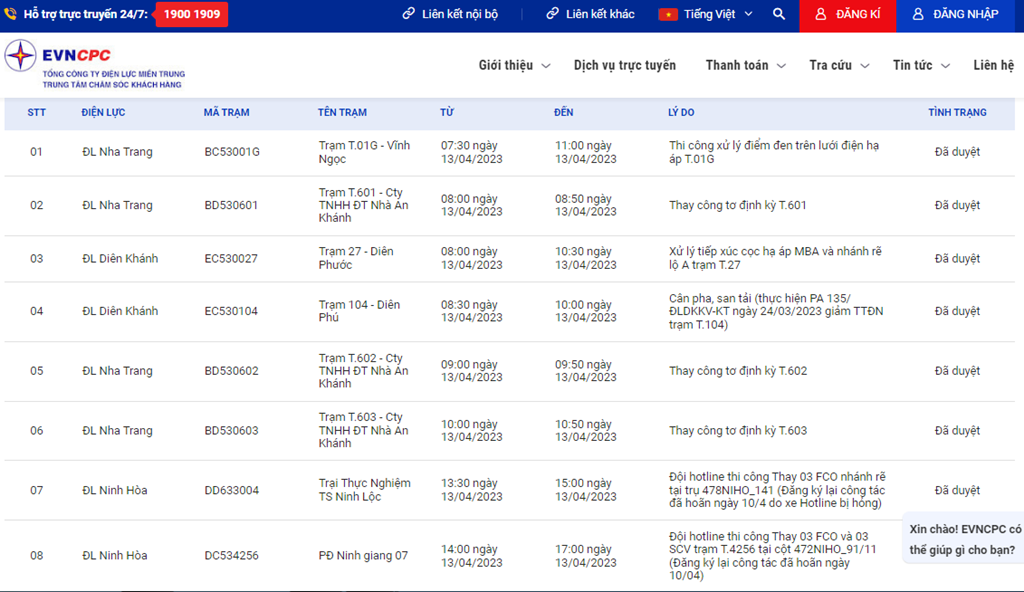This screenshot has width=1024, height=592.
Task: Click the 1900 1909 hotline button
Action: 191,15
